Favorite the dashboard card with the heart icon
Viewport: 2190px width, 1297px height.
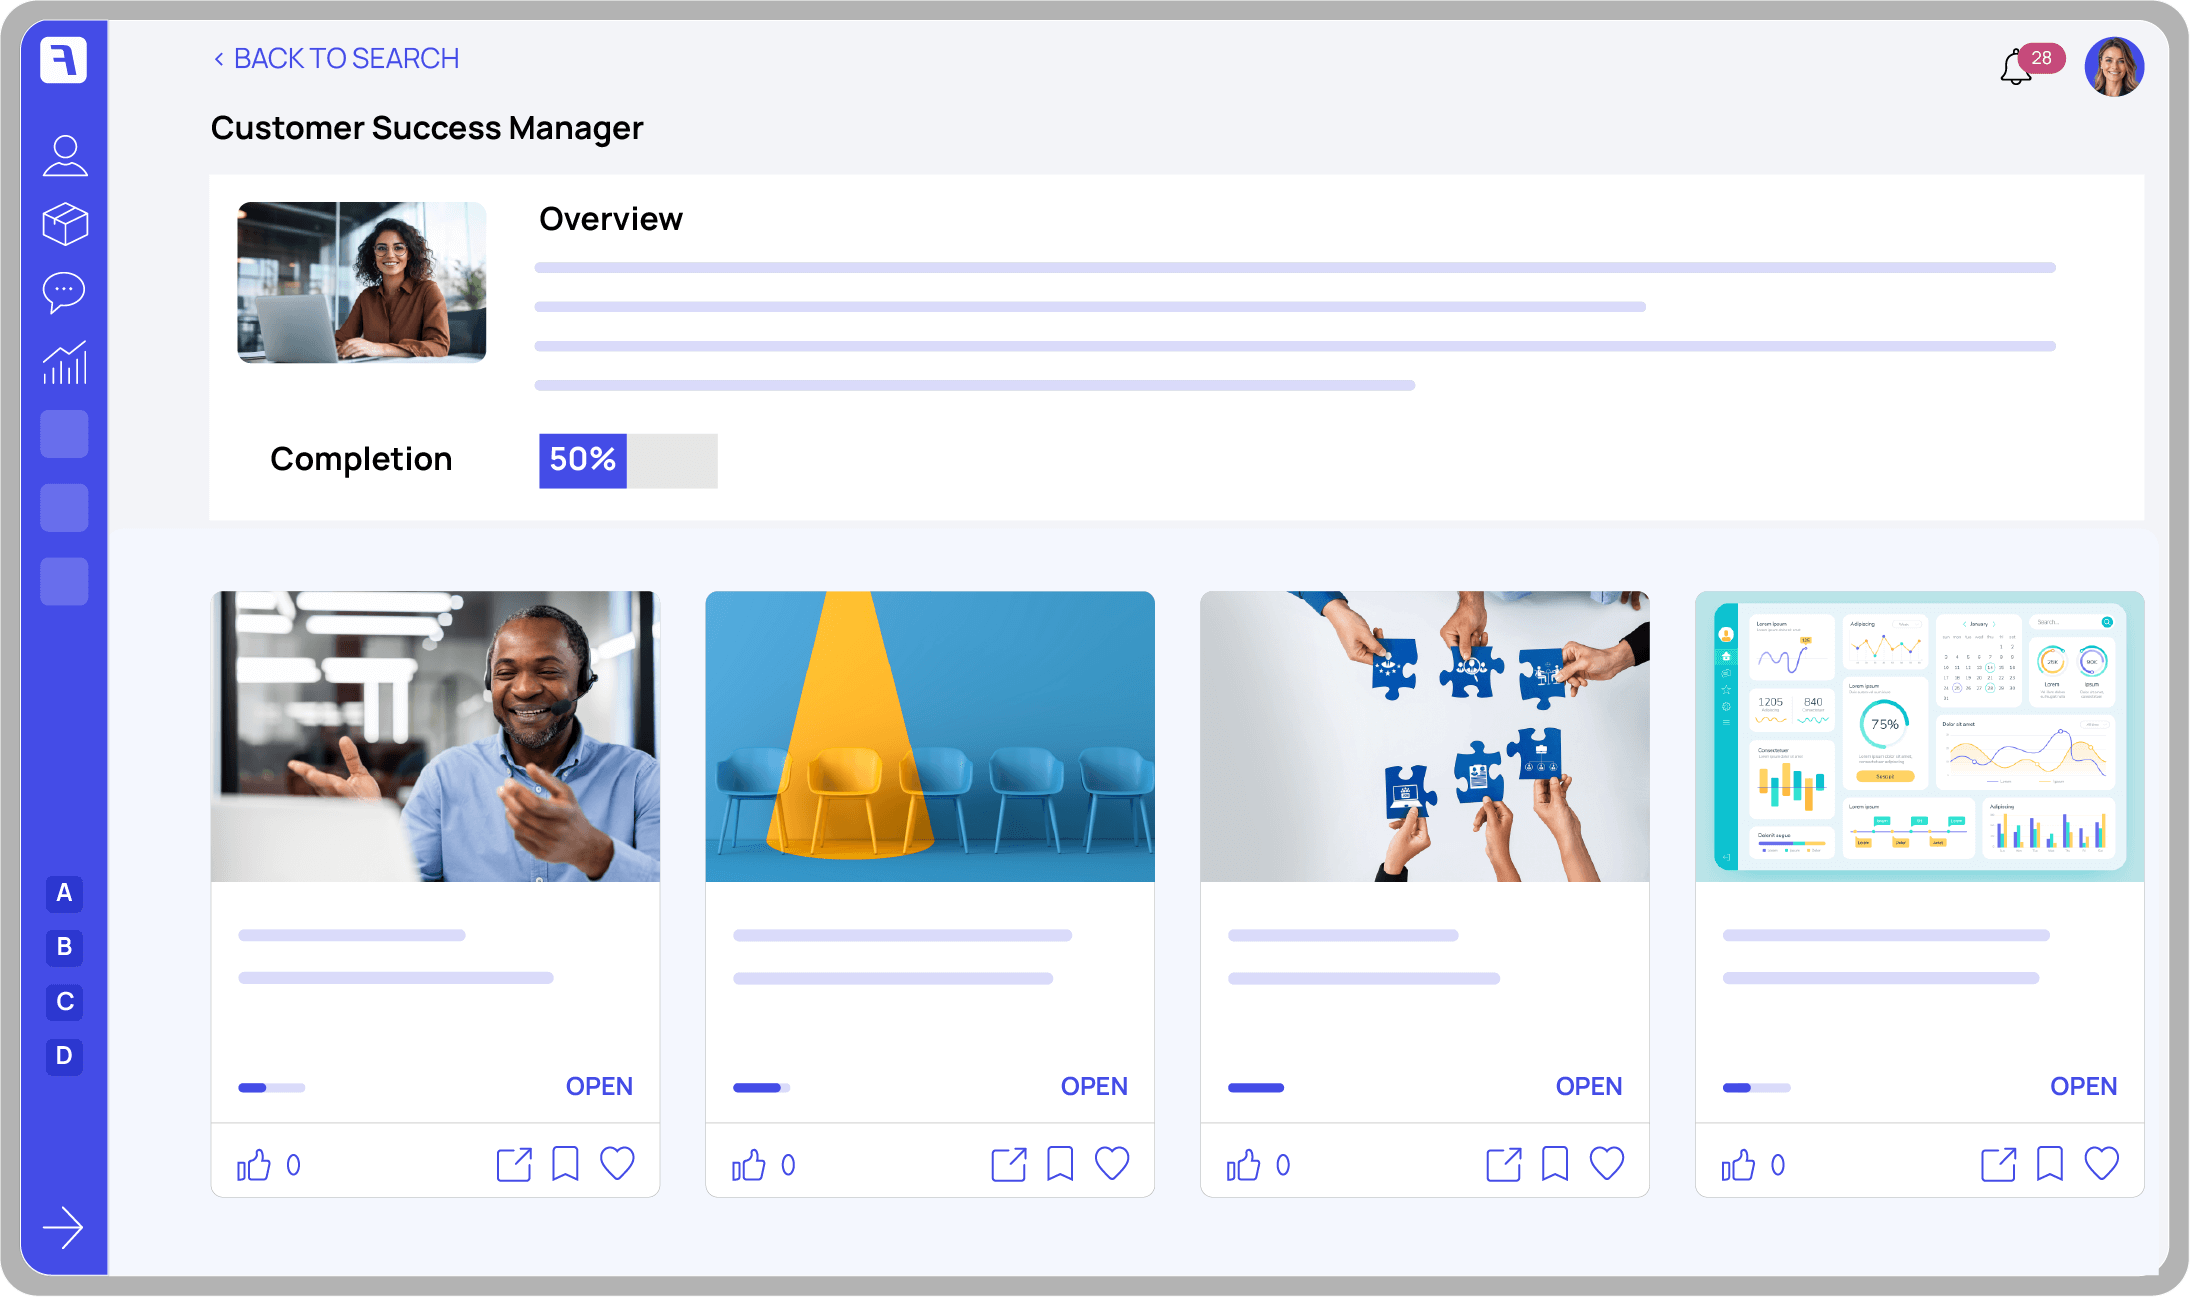click(2101, 1164)
